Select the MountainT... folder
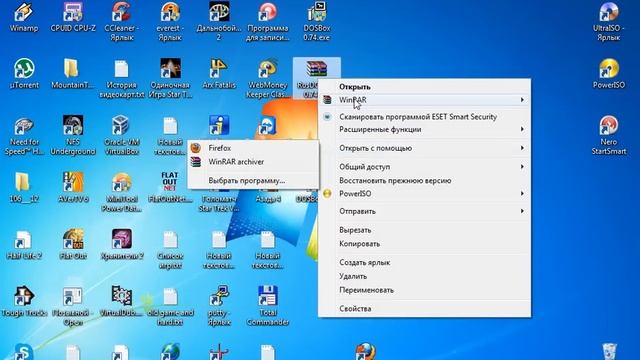The width and height of the screenshot is (640, 360). (x=72, y=74)
